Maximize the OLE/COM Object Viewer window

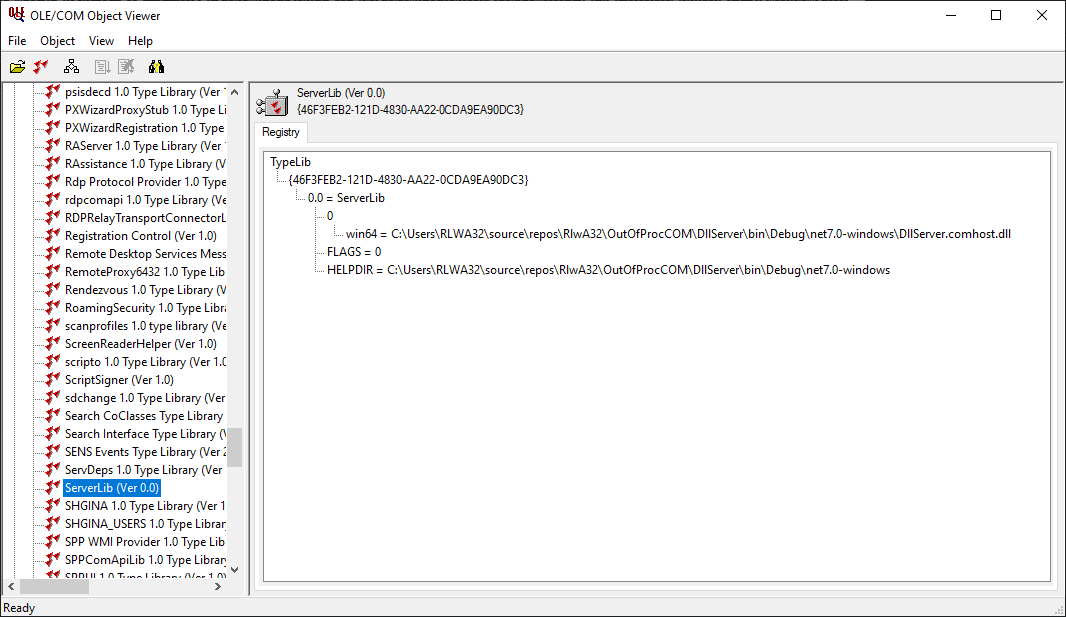tap(996, 15)
